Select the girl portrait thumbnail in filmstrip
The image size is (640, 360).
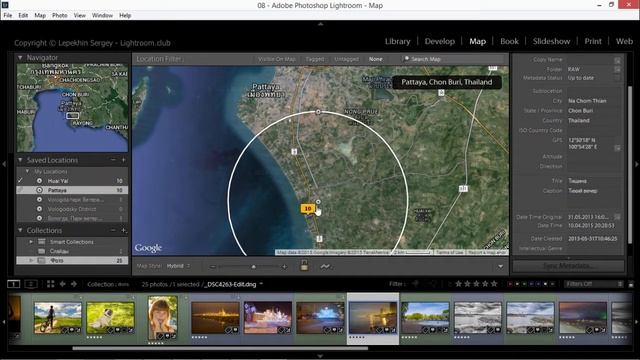click(x=163, y=318)
